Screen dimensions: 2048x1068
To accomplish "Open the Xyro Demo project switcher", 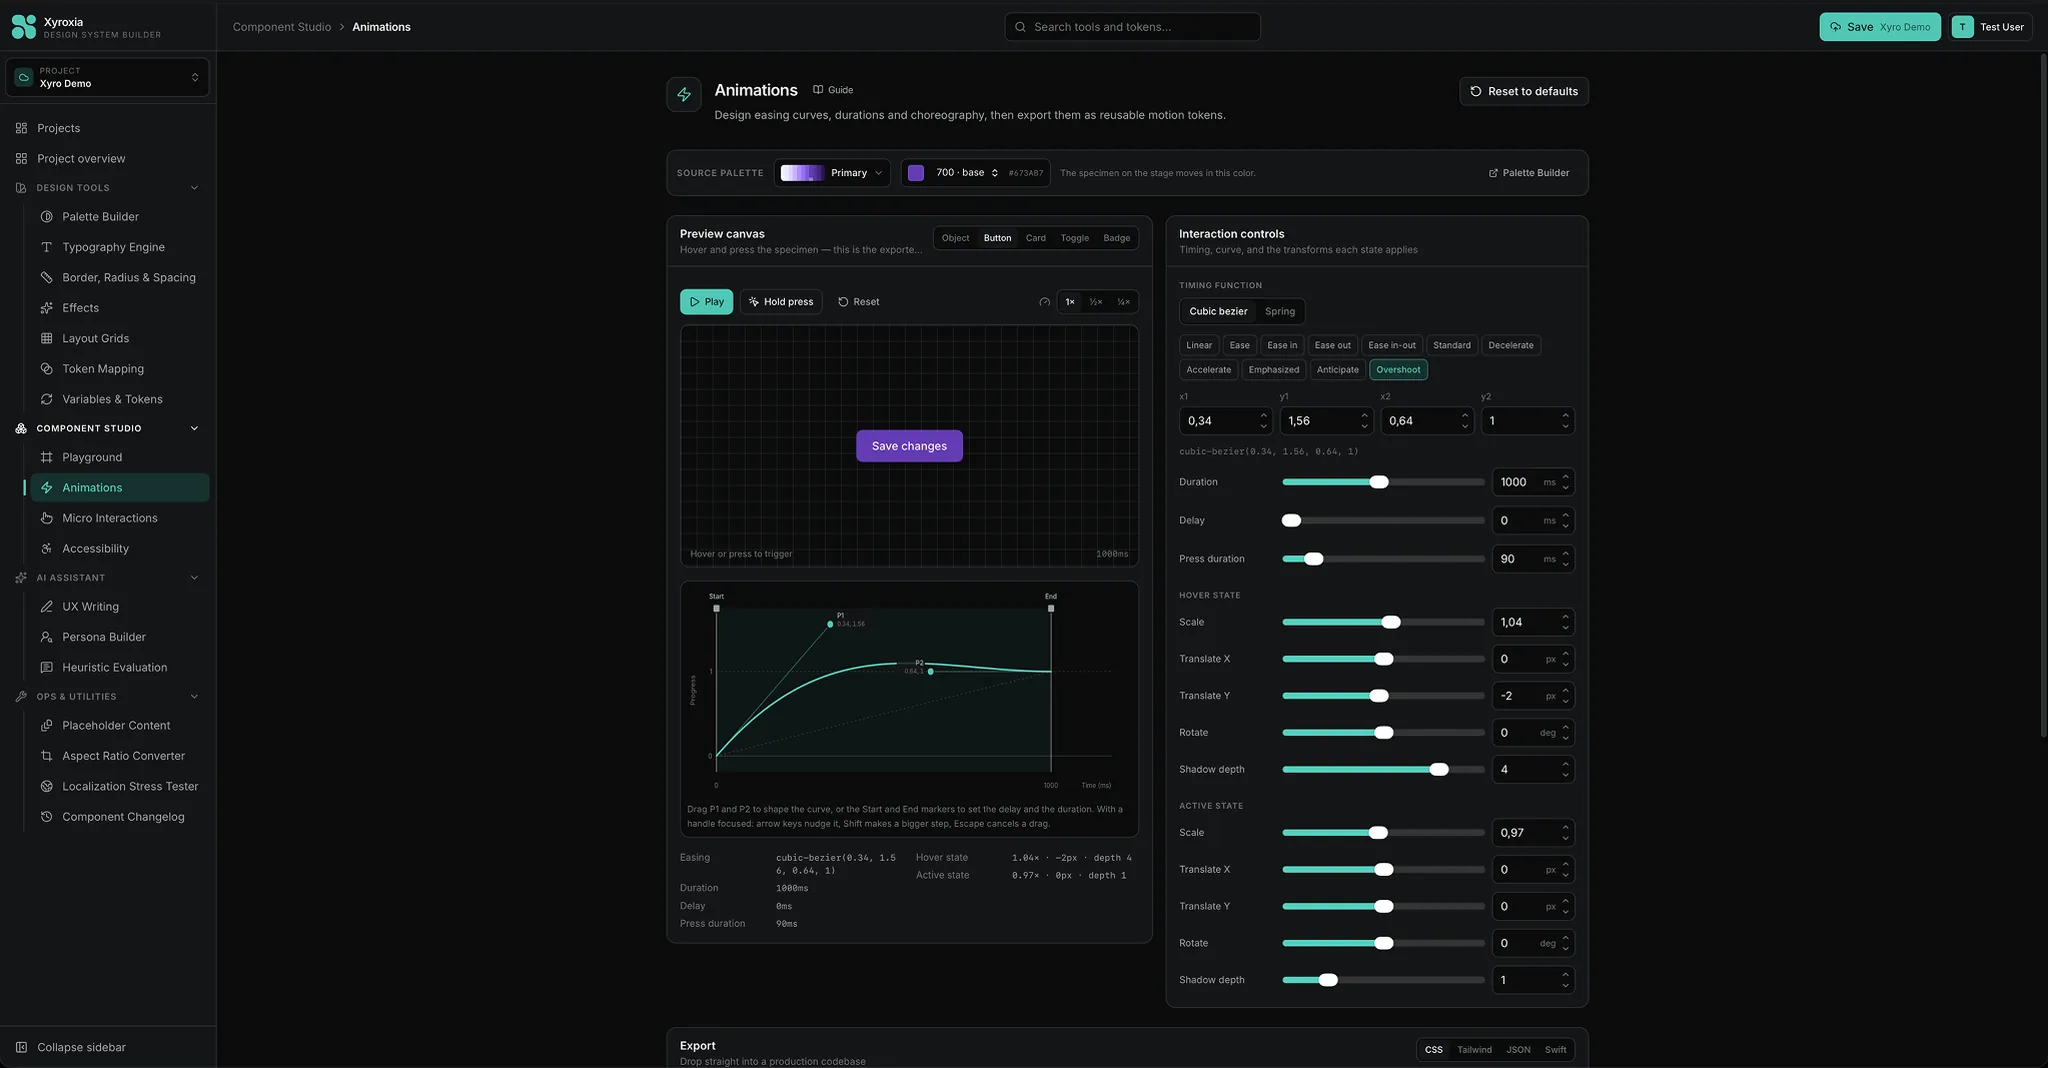I will (108, 78).
